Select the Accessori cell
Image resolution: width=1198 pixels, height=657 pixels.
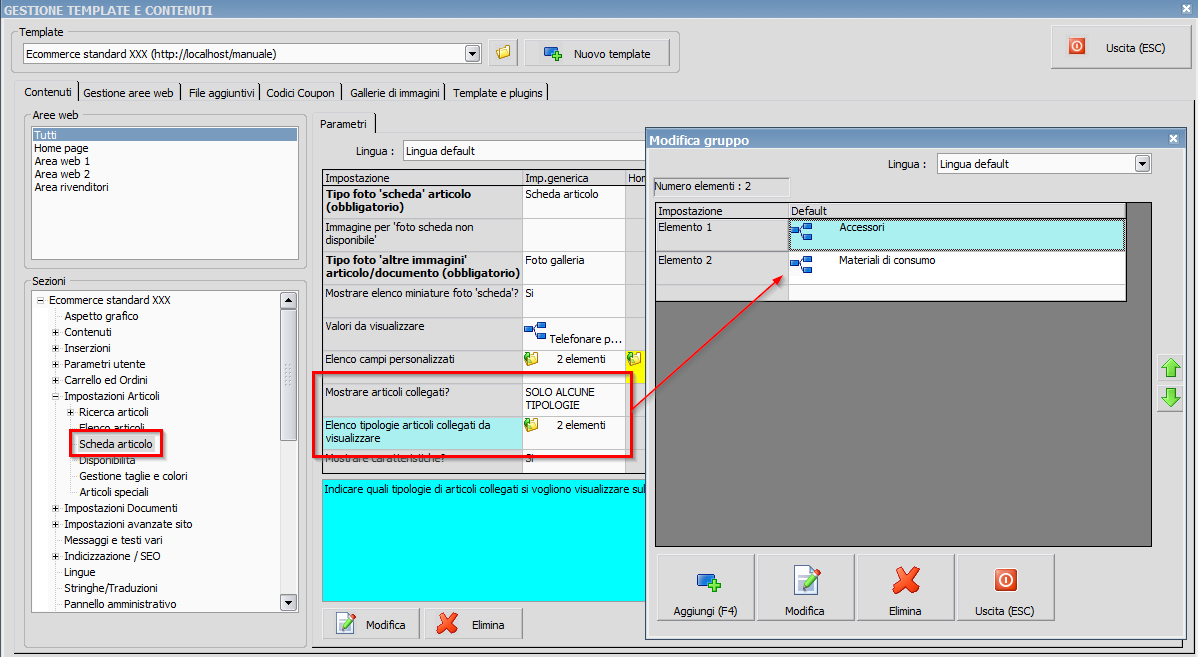(x=957, y=235)
